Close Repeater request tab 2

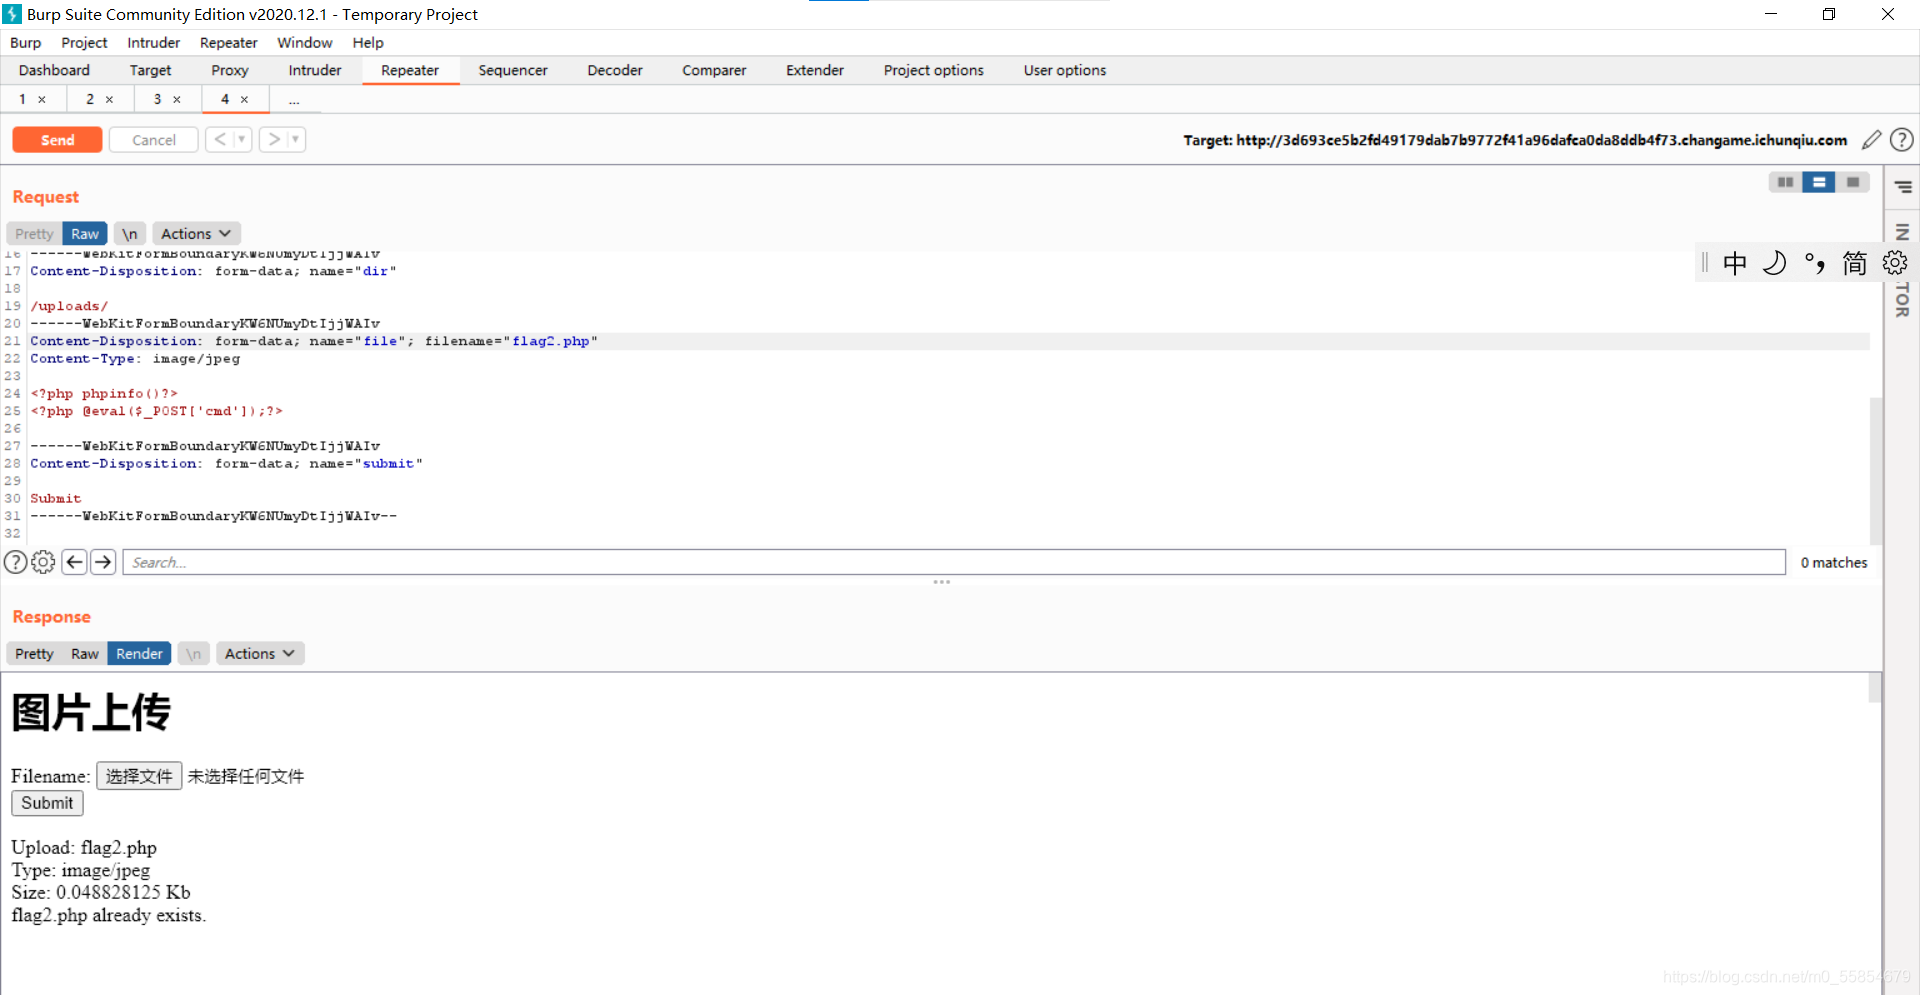point(110,100)
